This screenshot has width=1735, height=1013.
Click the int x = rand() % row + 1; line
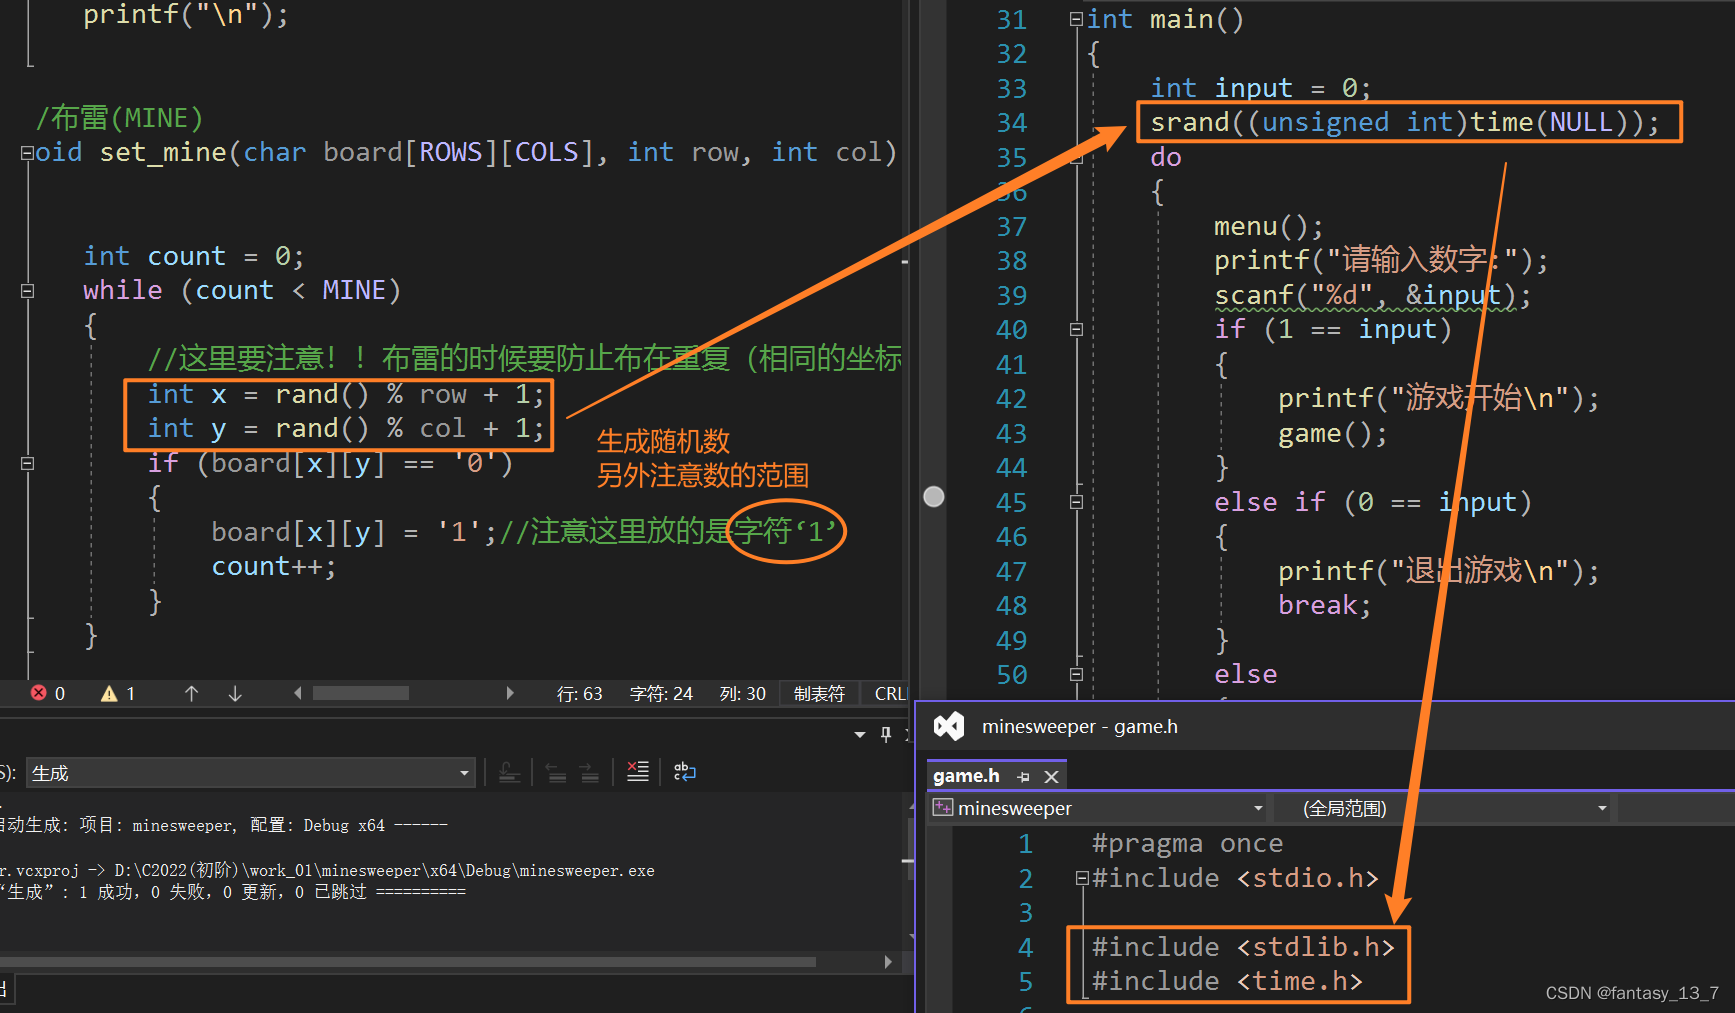click(346, 395)
